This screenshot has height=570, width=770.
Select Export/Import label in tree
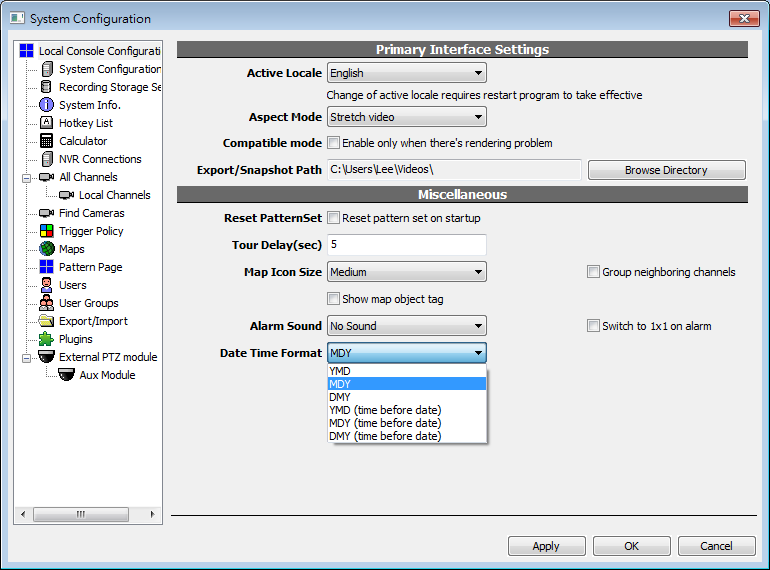93,321
